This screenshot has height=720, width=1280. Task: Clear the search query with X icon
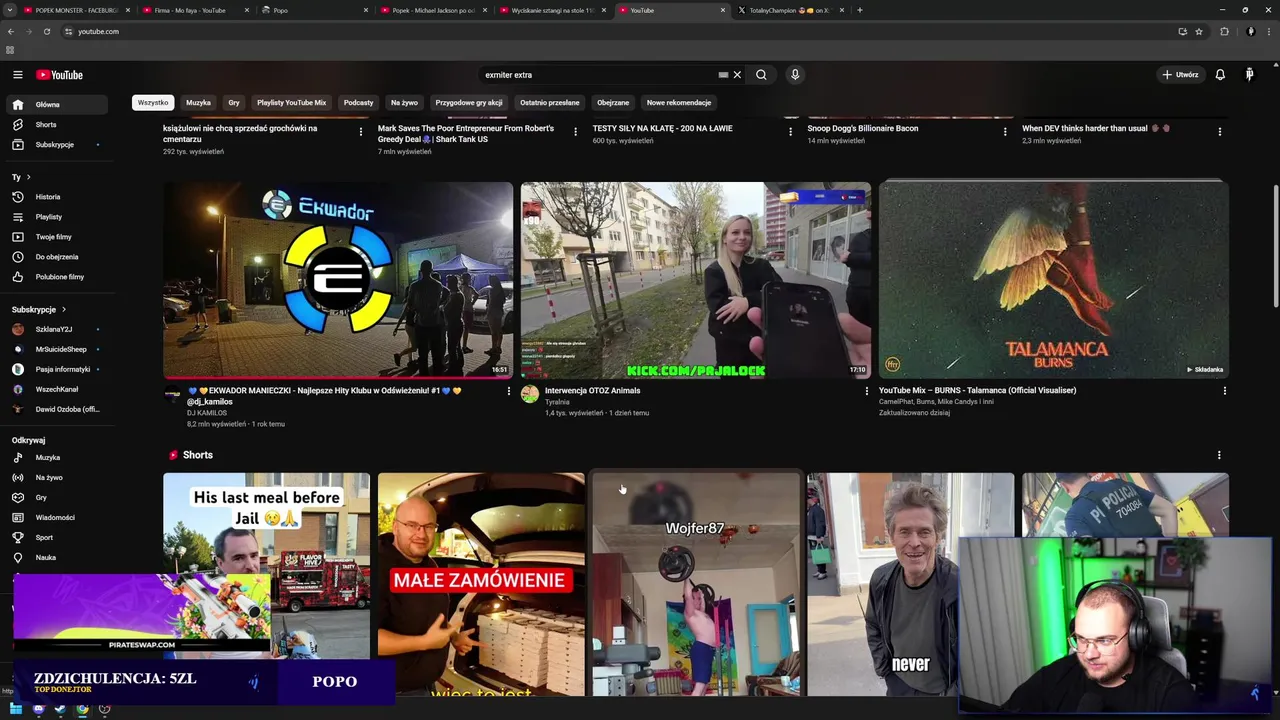pyautogui.click(x=737, y=75)
